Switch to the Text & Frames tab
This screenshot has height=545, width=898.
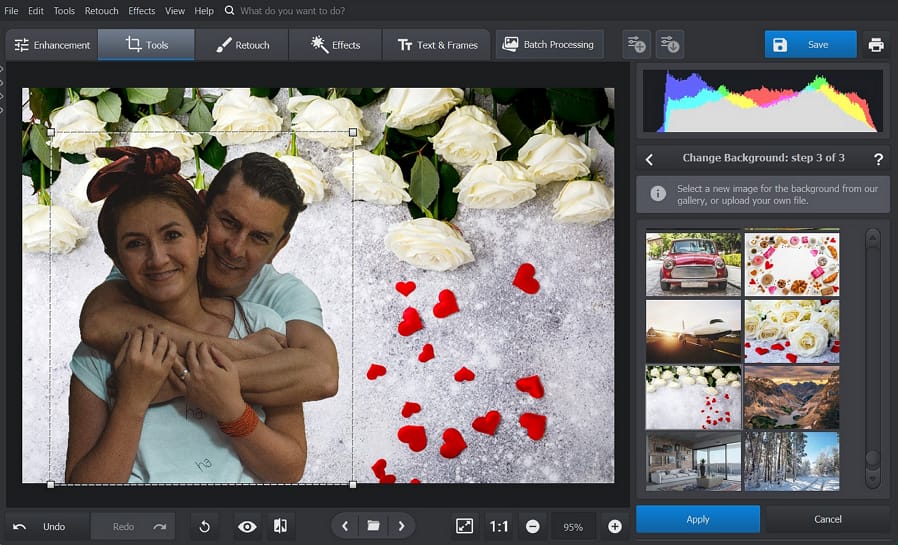tap(438, 45)
